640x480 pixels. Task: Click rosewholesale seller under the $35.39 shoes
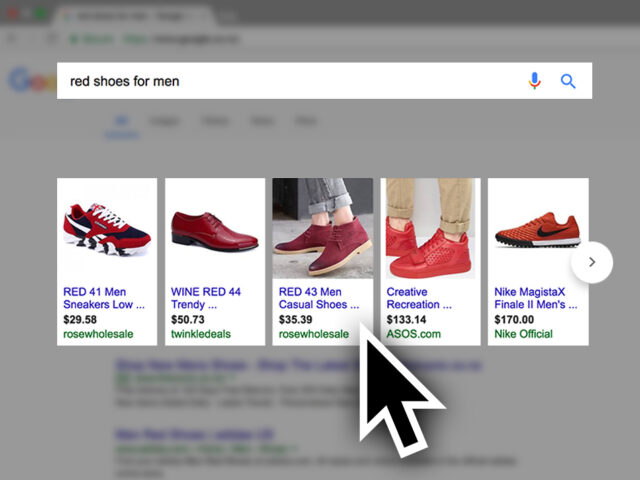click(313, 334)
